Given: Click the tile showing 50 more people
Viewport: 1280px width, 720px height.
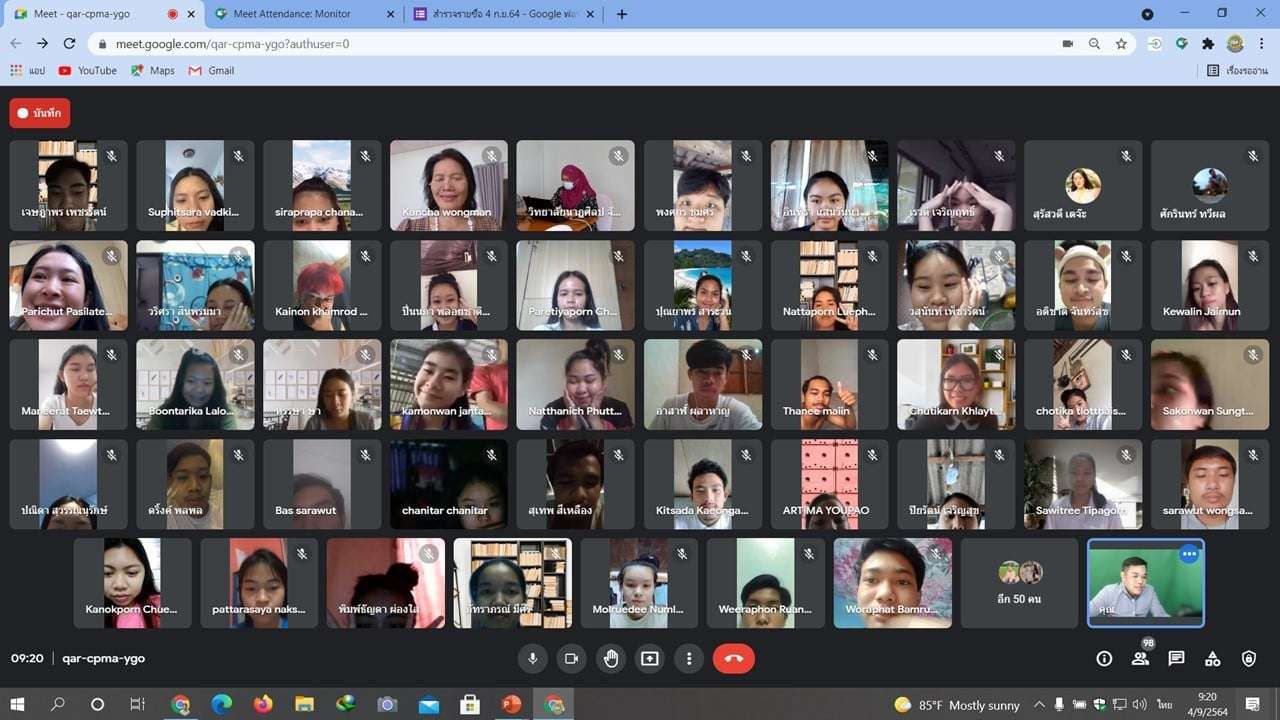Looking at the screenshot, I should pos(1020,583).
